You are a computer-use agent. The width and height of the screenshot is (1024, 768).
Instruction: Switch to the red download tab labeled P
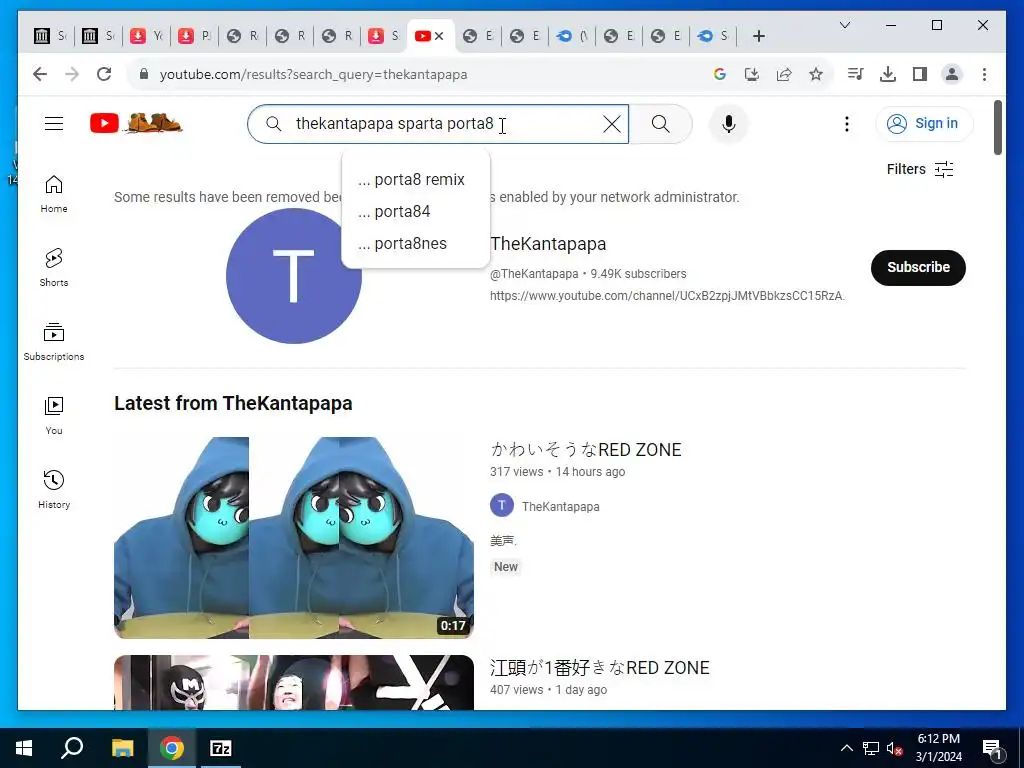tap(195, 36)
